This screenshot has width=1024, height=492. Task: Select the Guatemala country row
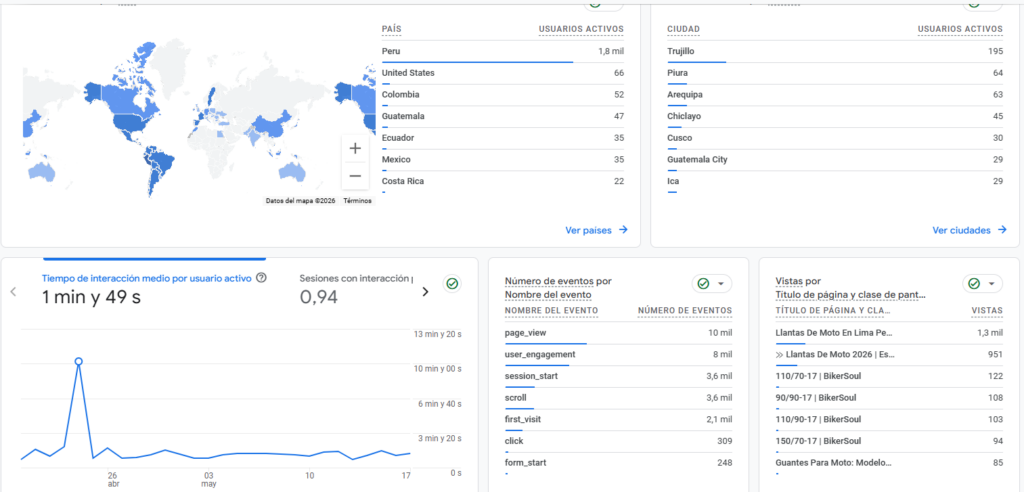pos(503,116)
